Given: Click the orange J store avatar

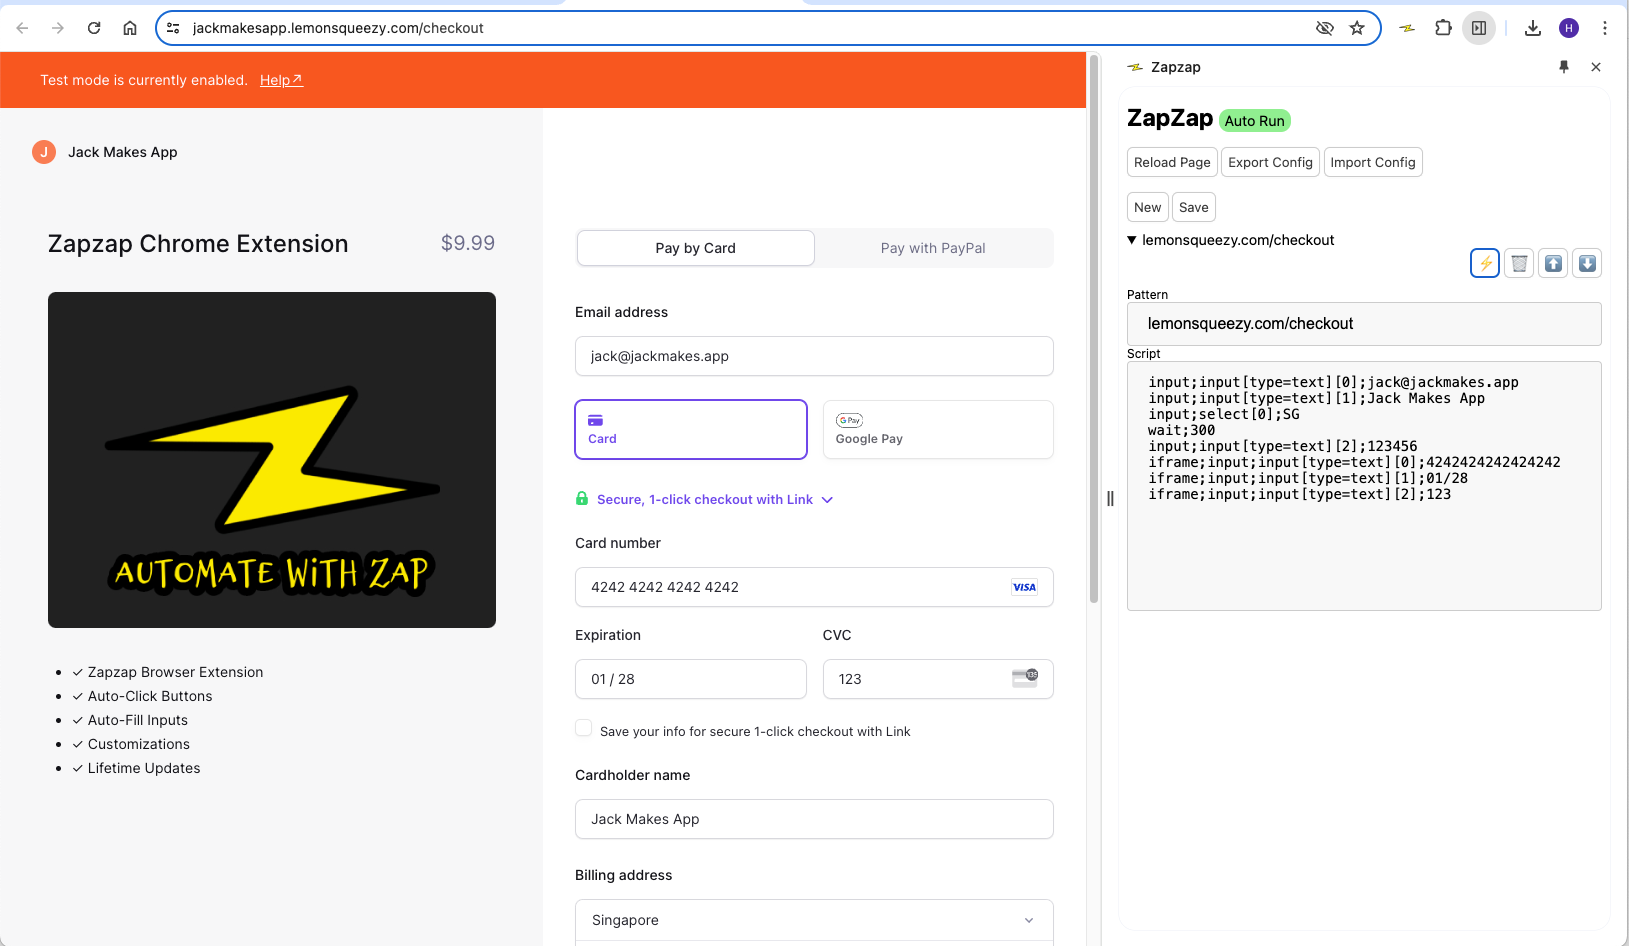Looking at the screenshot, I should tap(44, 152).
